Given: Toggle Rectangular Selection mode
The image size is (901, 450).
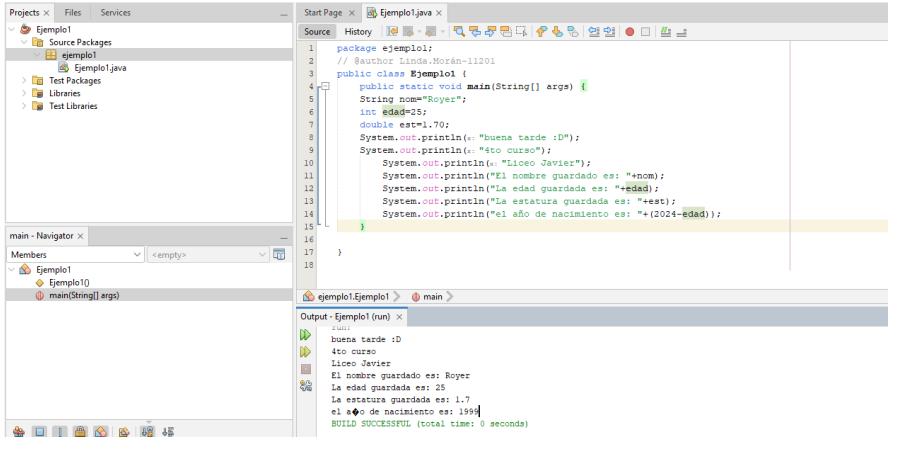Looking at the screenshot, I should tap(521, 32).
